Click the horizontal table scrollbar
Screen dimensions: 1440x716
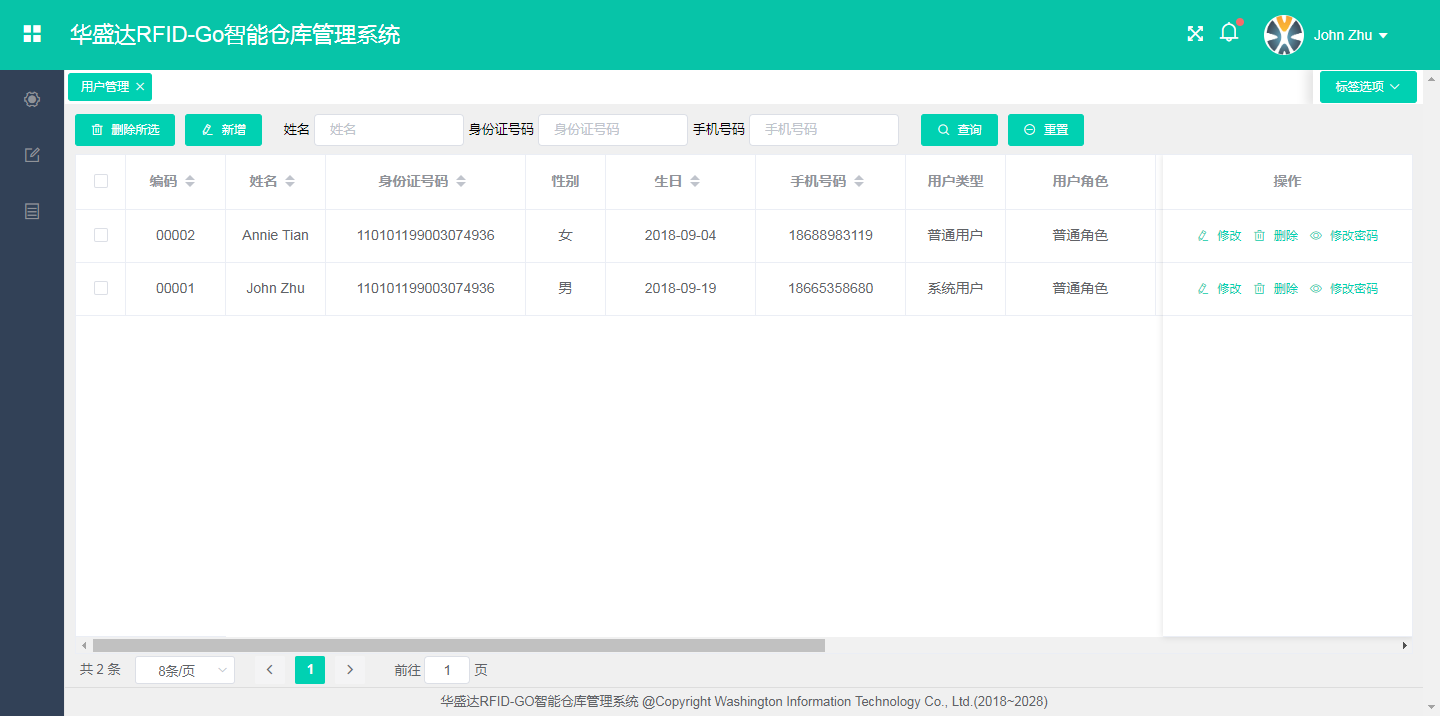point(458,646)
